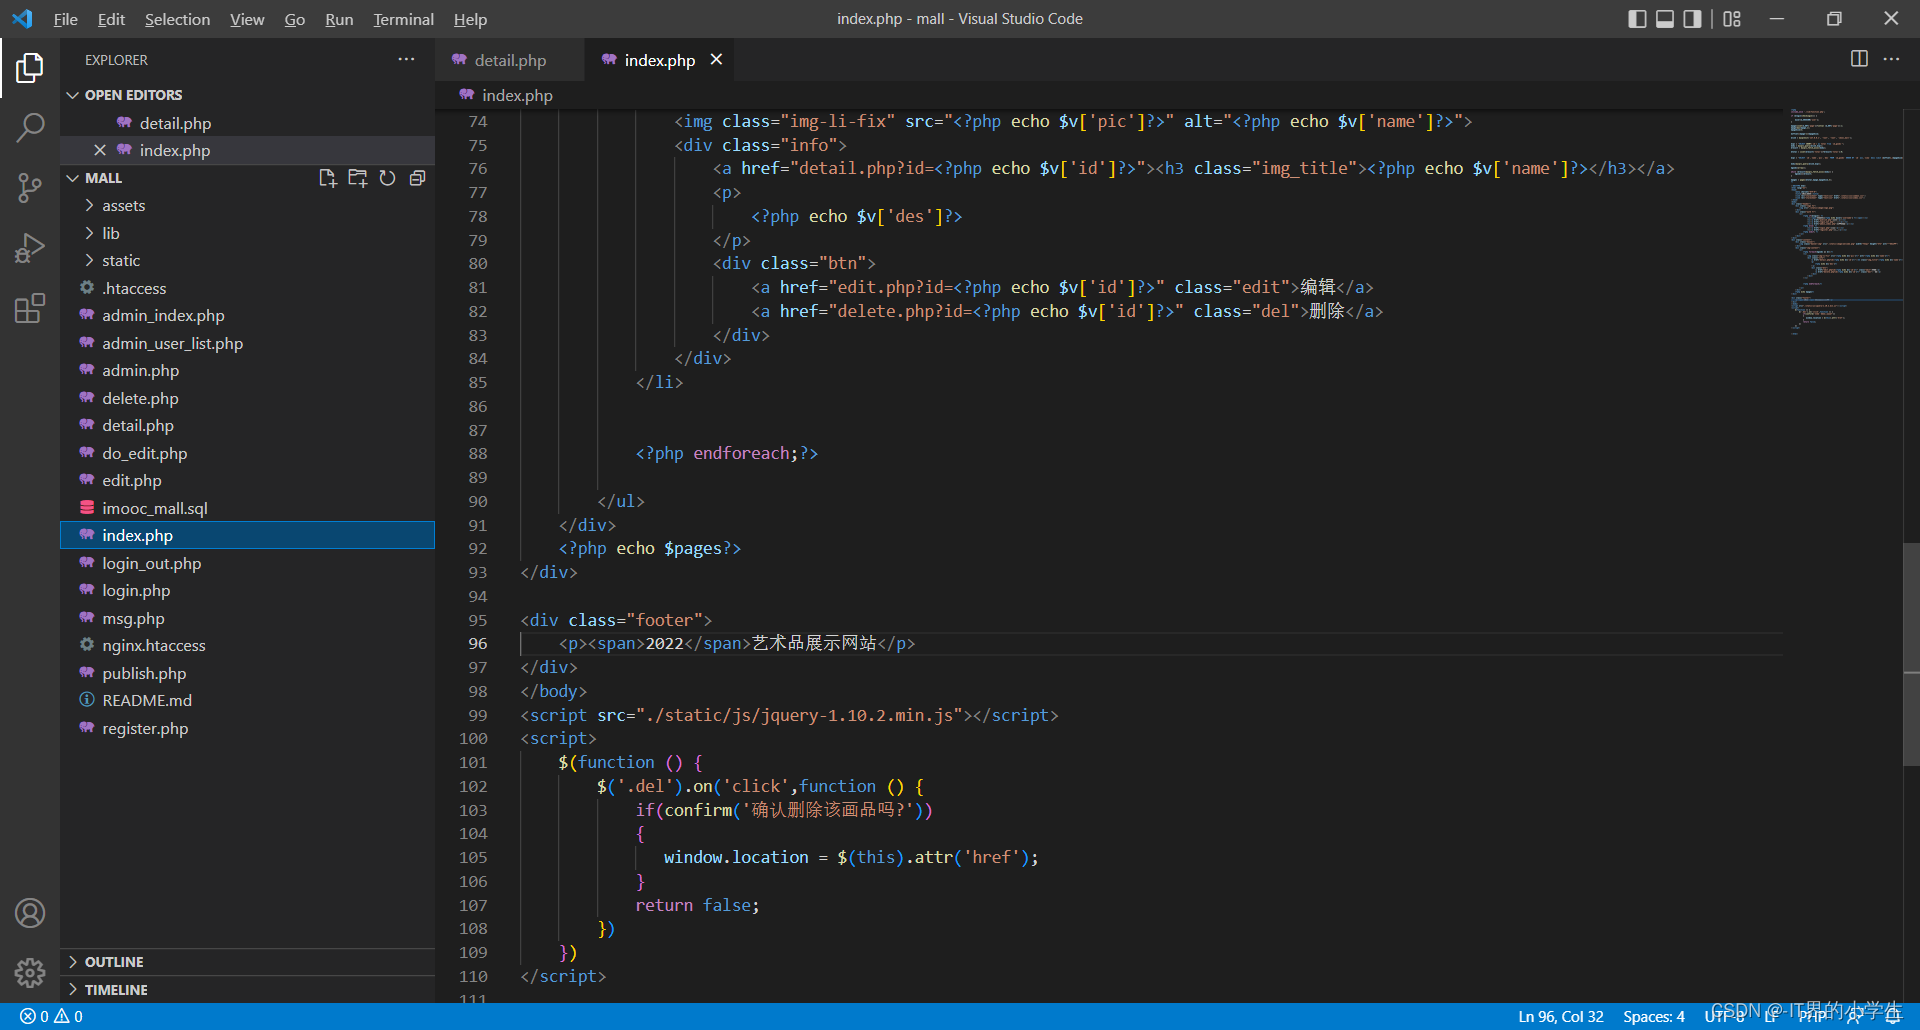
Task: Open the Search view in activity bar
Action: coord(30,127)
